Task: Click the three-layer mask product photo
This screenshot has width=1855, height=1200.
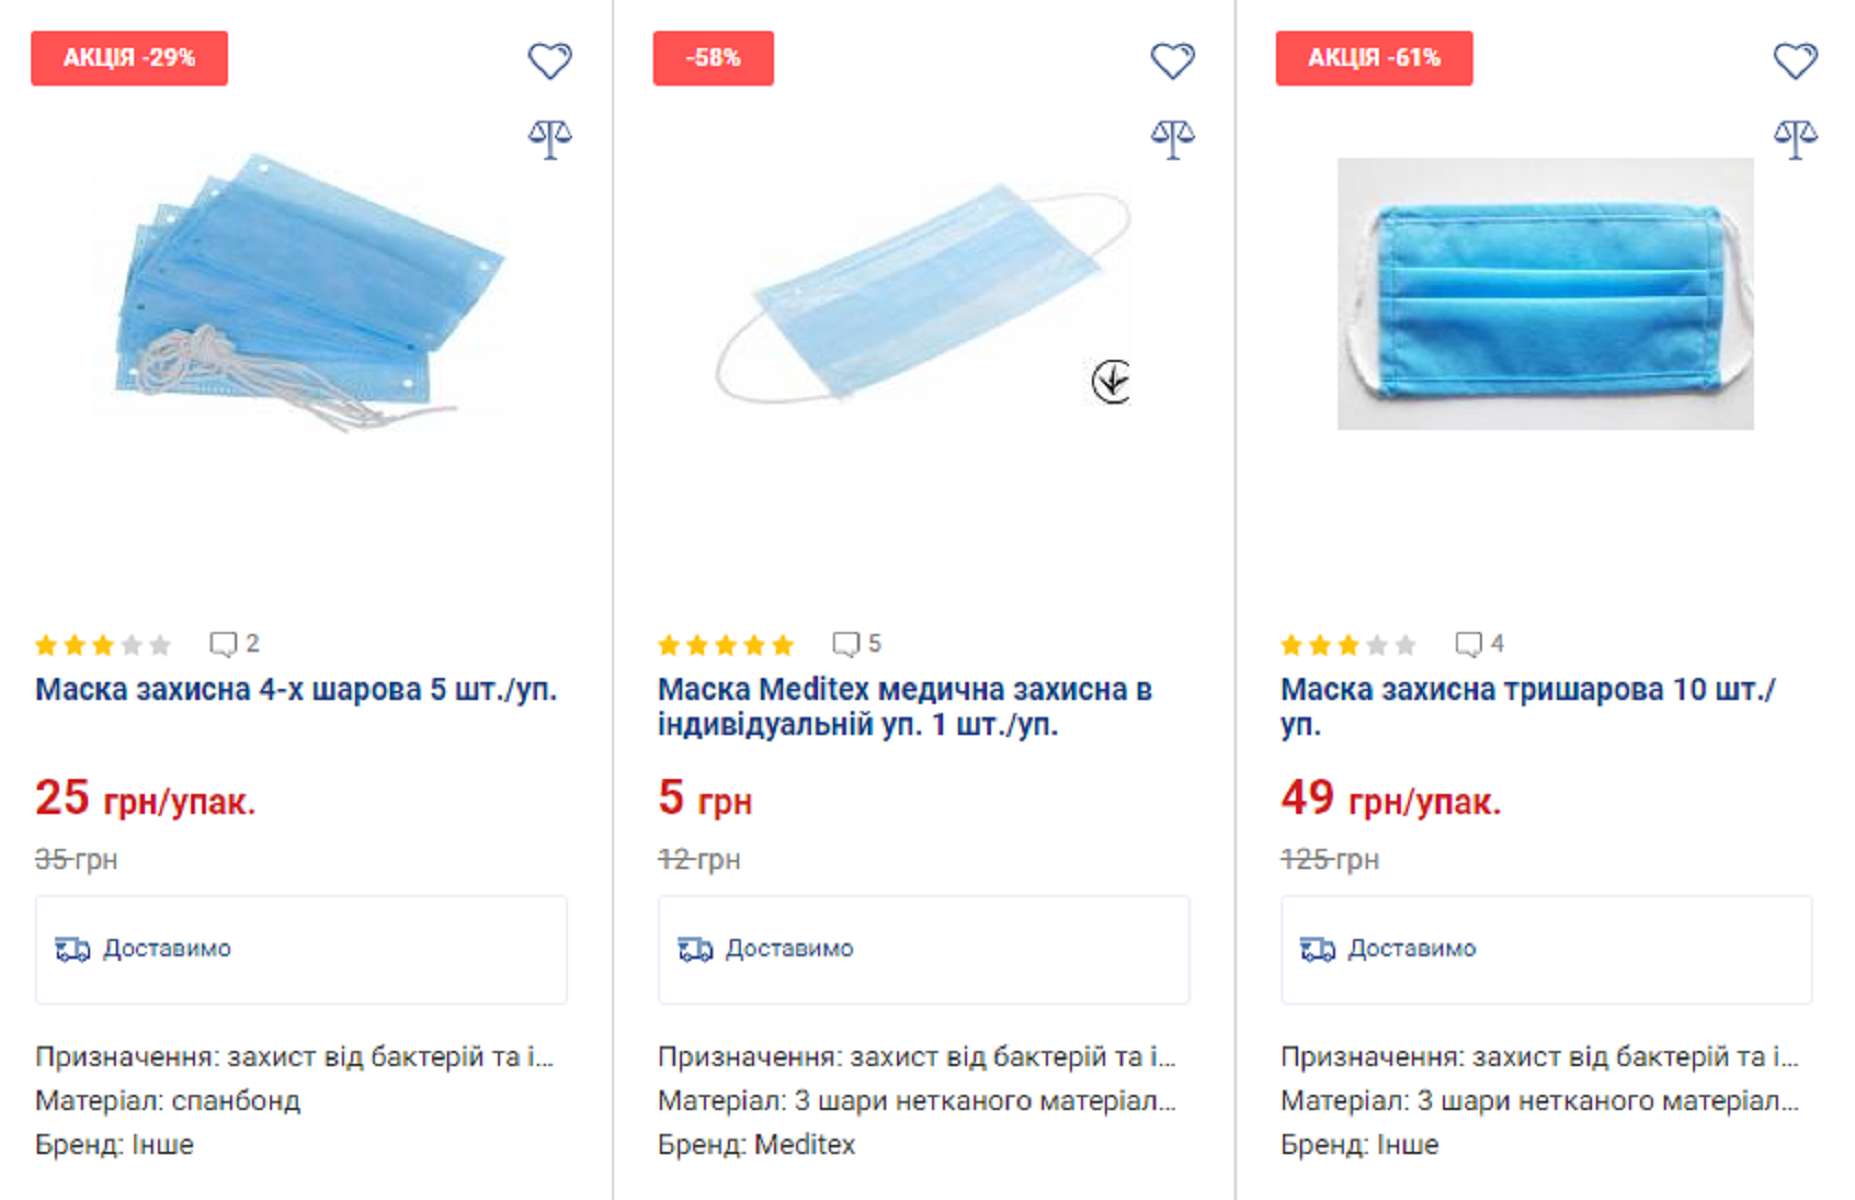Action: tap(1545, 293)
